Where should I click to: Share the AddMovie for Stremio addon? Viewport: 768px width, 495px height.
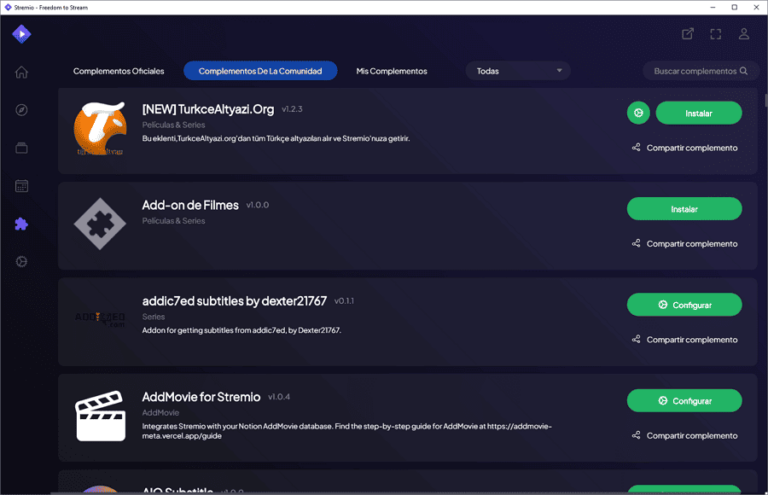coord(684,435)
